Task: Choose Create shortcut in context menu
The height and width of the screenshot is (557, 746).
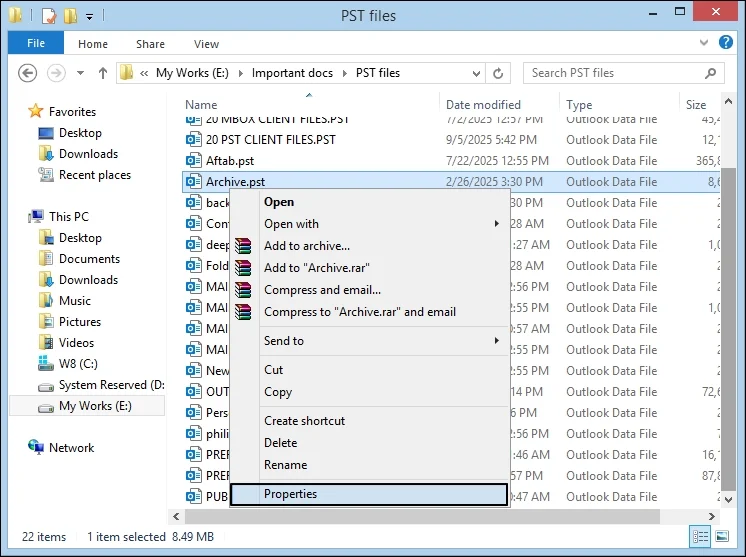Action: click(x=369, y=420)
